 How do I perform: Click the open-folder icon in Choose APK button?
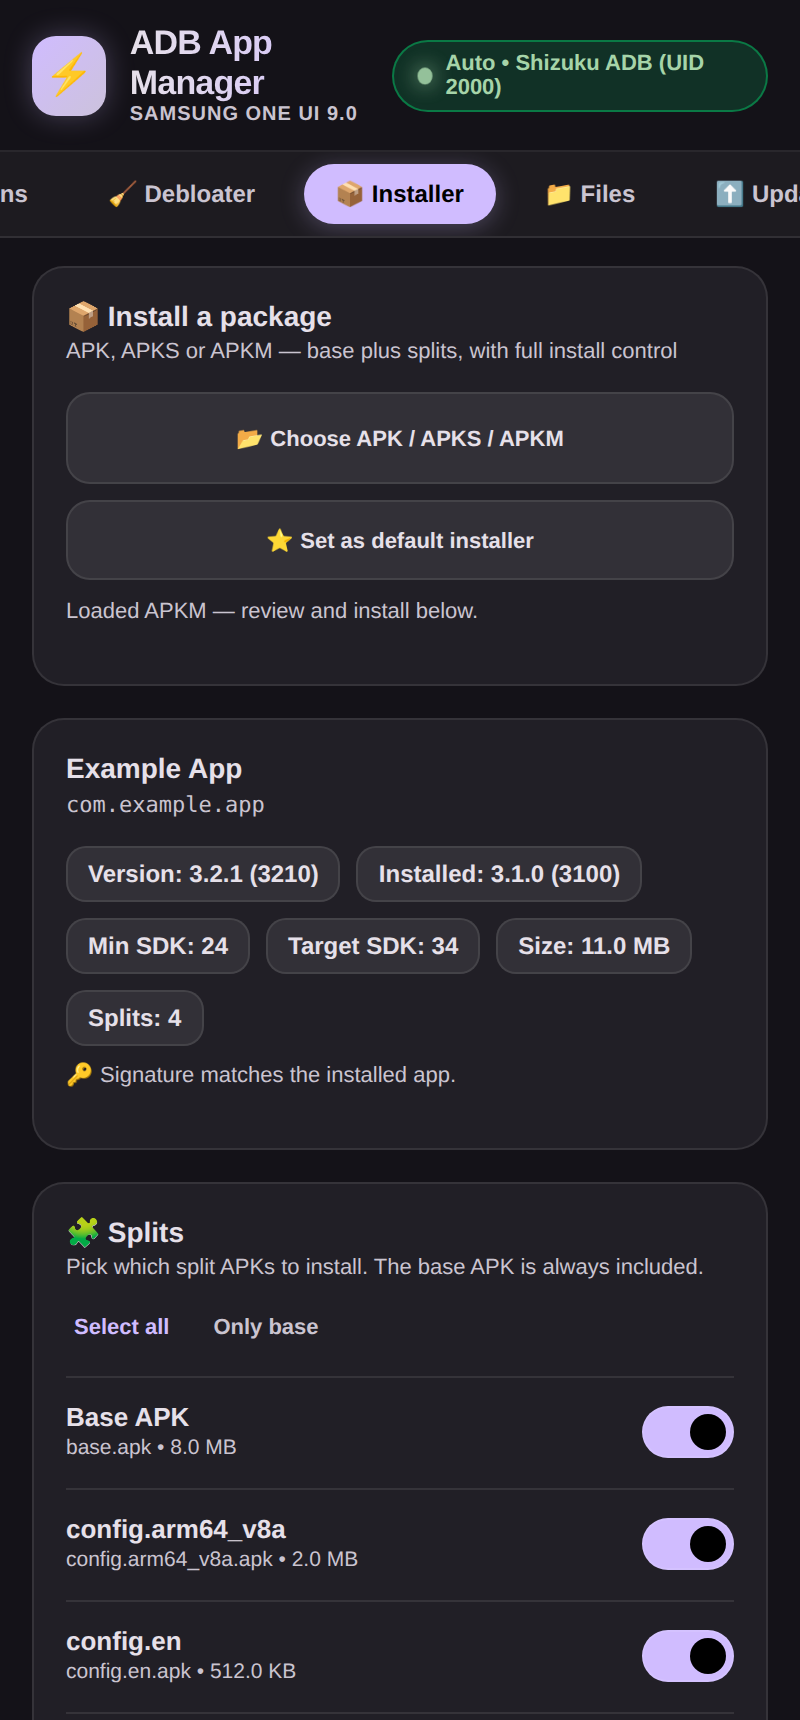pyautogui.click(x=249, y=439)
